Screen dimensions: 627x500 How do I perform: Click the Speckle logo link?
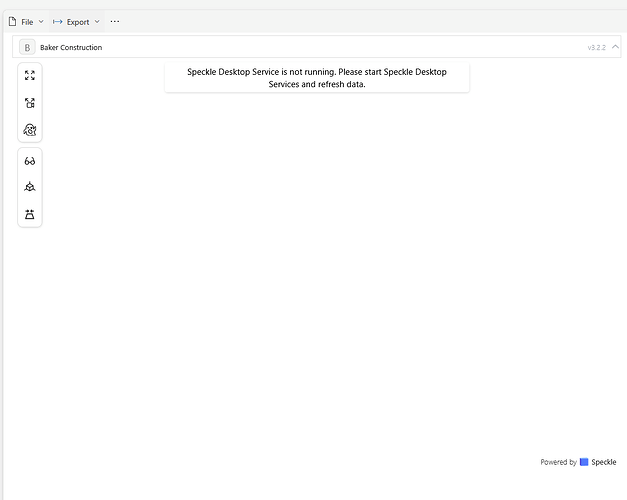[598, 462]
